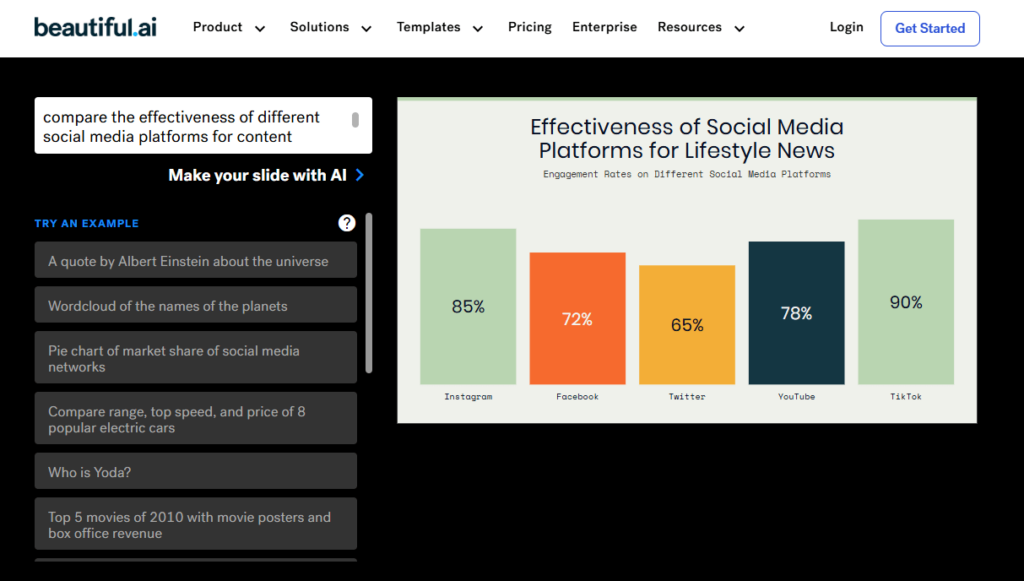Viewport: 1024px width, 581px height.
Task: Click the examples list scrollbar
Action: [369, 292]
